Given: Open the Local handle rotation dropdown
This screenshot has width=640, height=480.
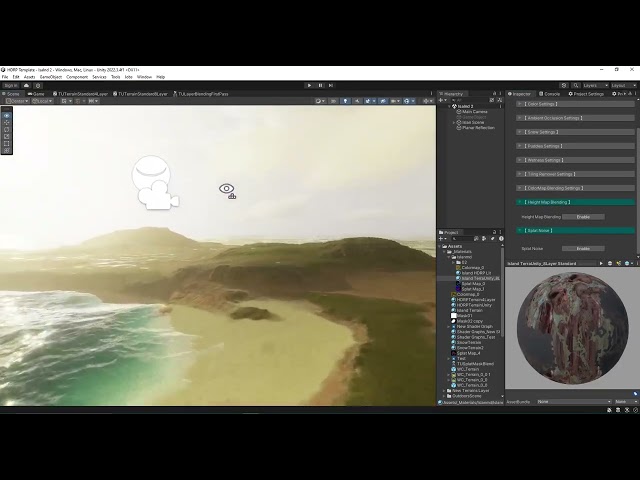Looking at the screenshot, I should click(42, 101).
